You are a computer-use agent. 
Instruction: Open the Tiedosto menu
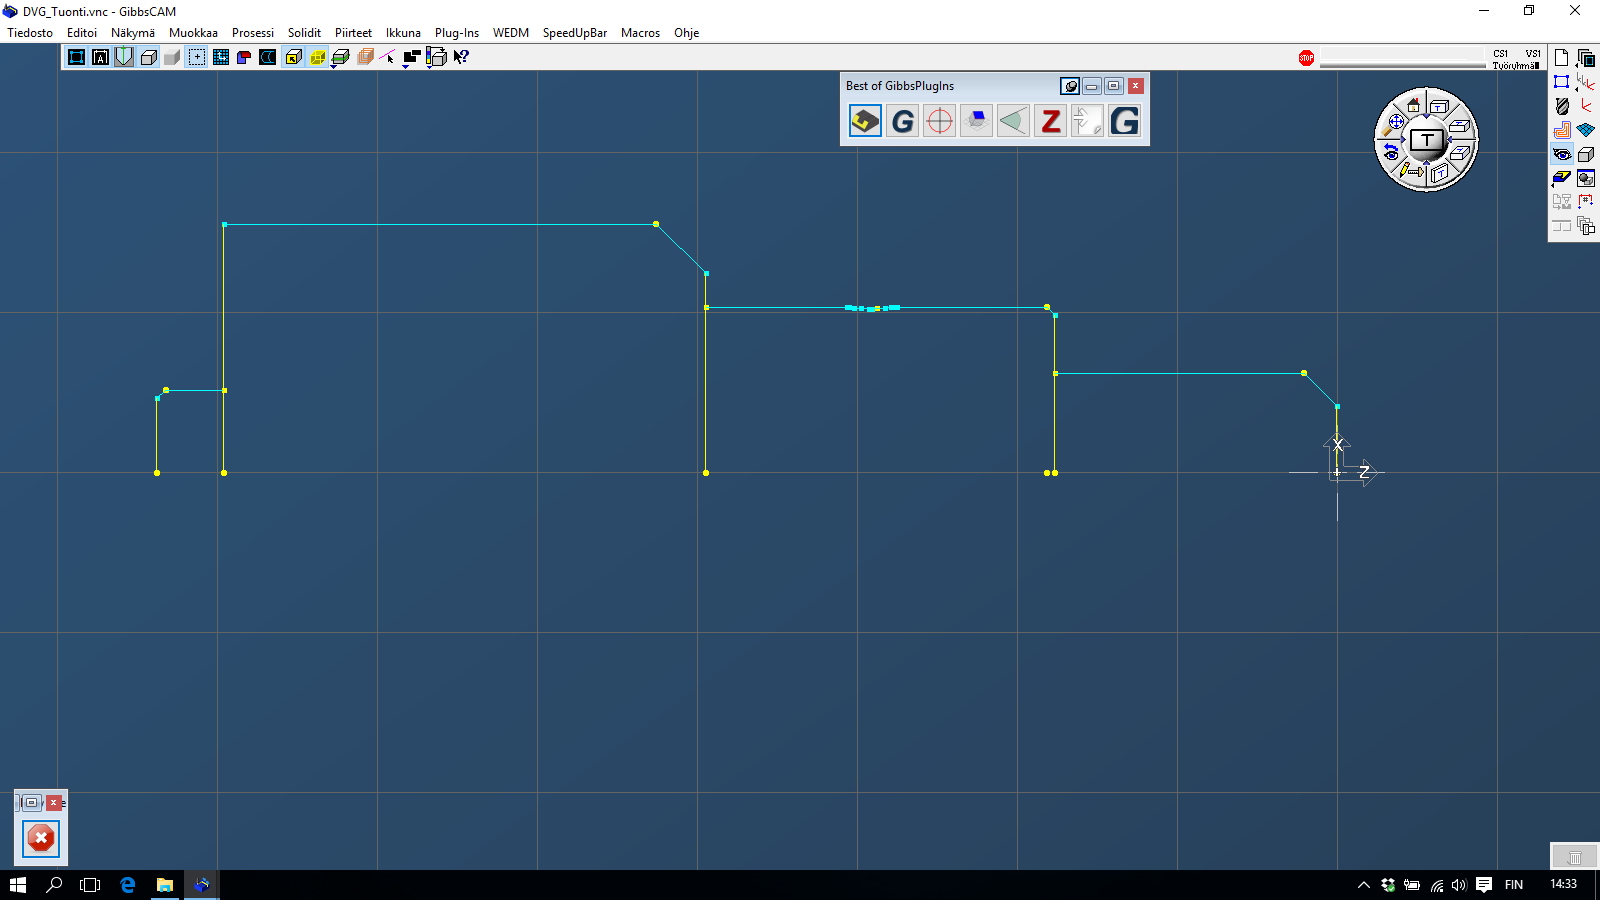click(30, 33)
